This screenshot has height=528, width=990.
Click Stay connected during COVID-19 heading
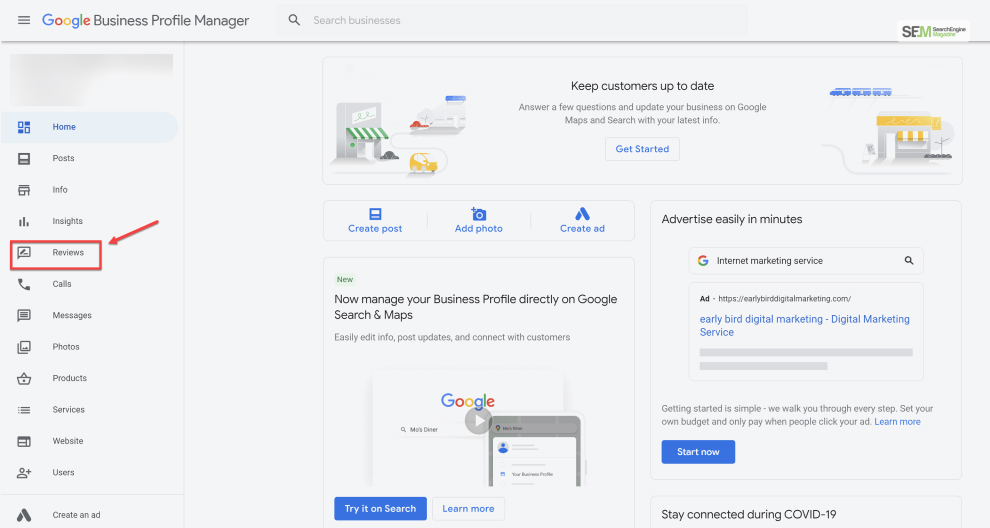749,514
